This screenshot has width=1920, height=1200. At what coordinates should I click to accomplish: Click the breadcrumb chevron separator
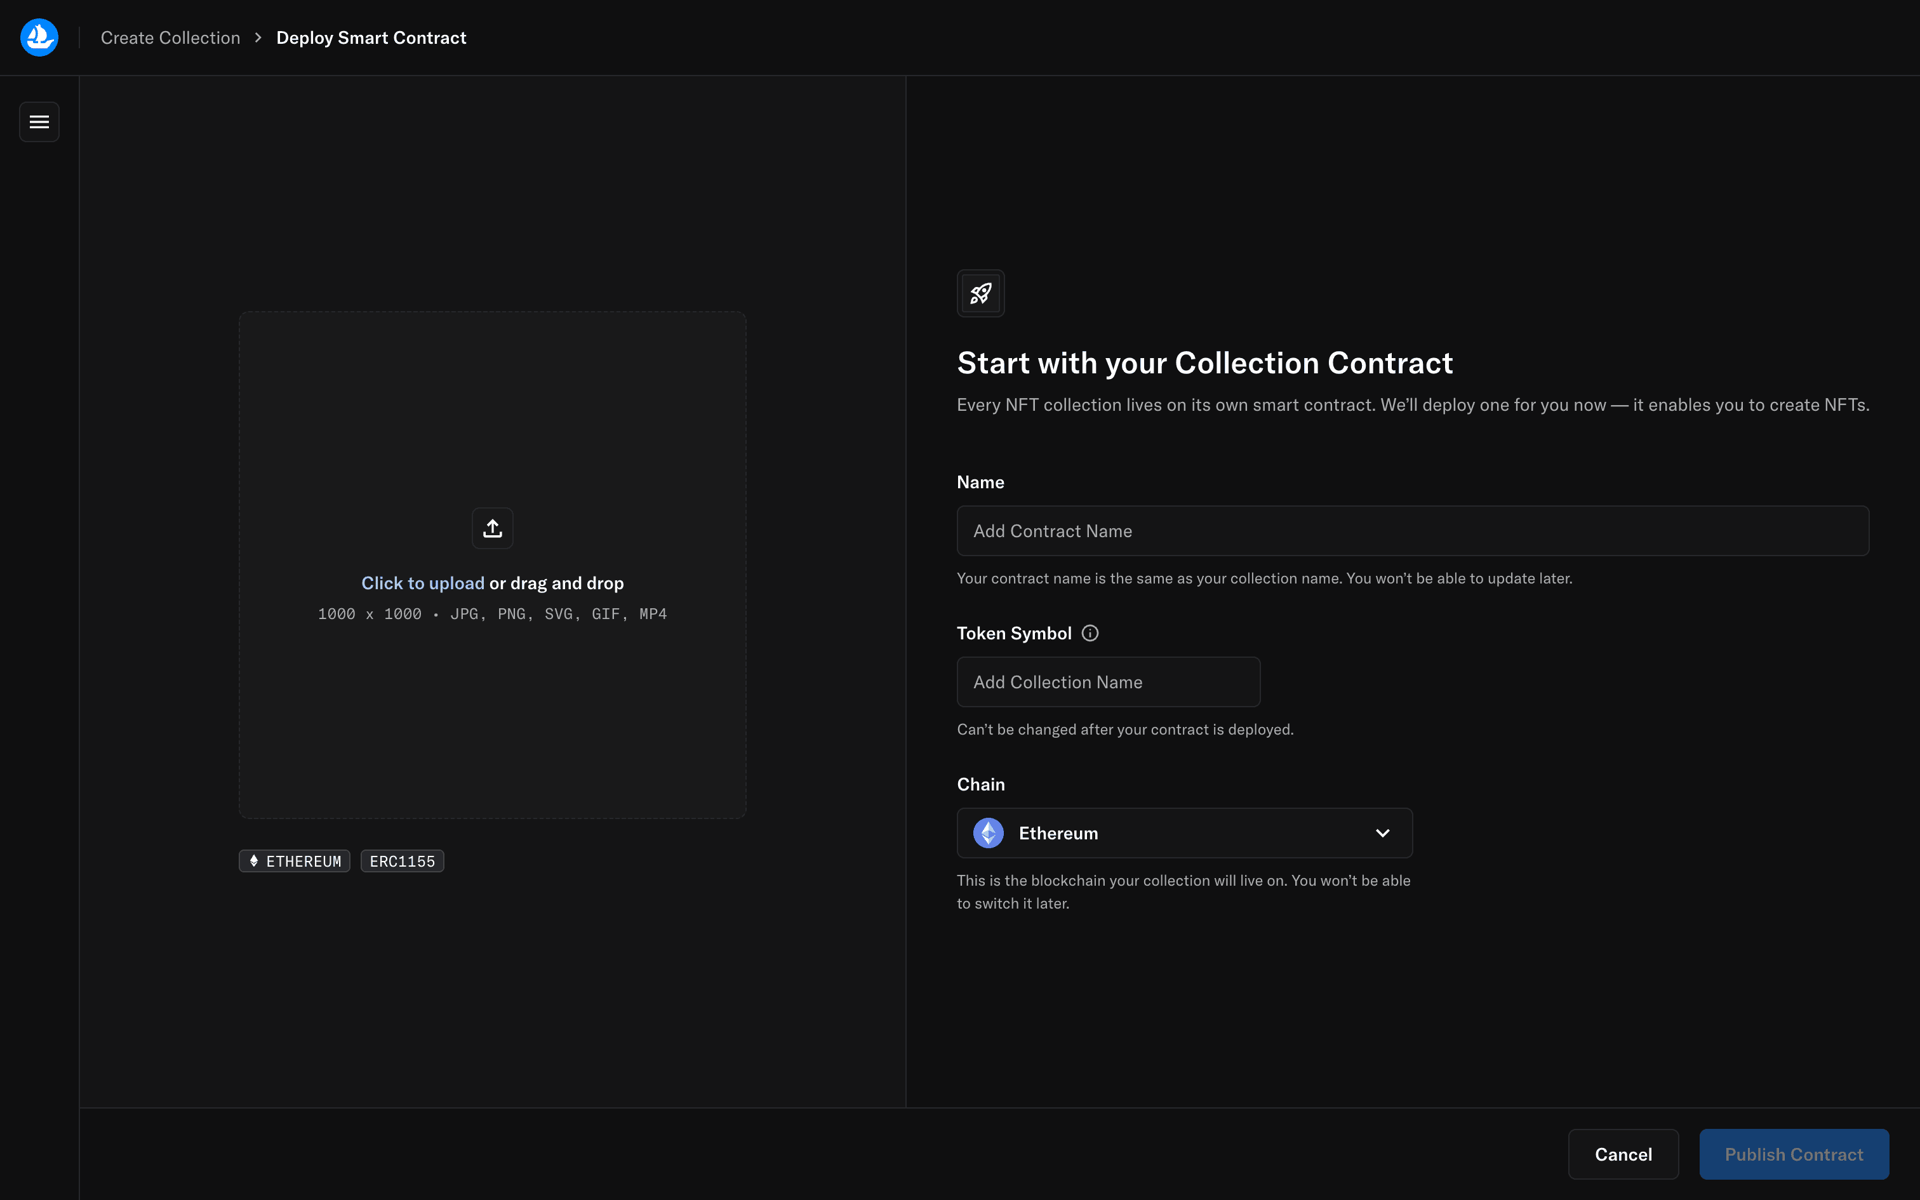pos(258,38)
